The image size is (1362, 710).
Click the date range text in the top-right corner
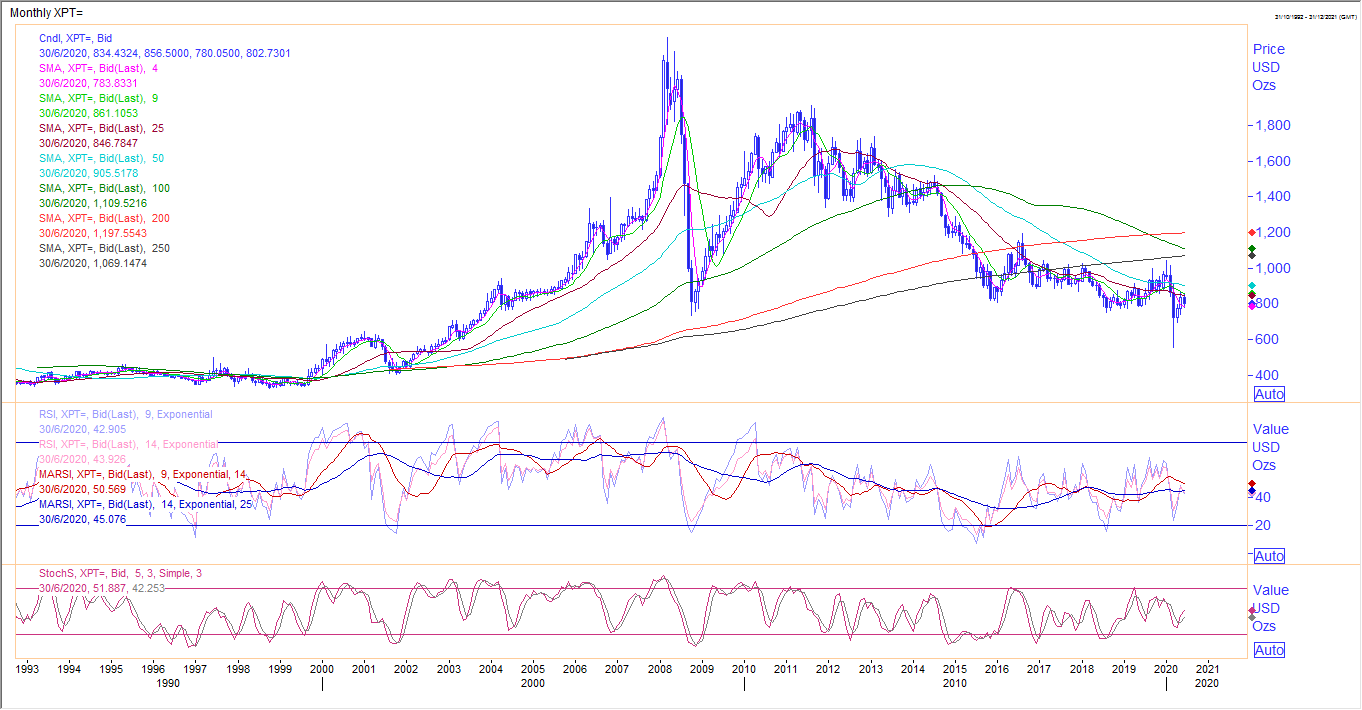(1315, 16)
